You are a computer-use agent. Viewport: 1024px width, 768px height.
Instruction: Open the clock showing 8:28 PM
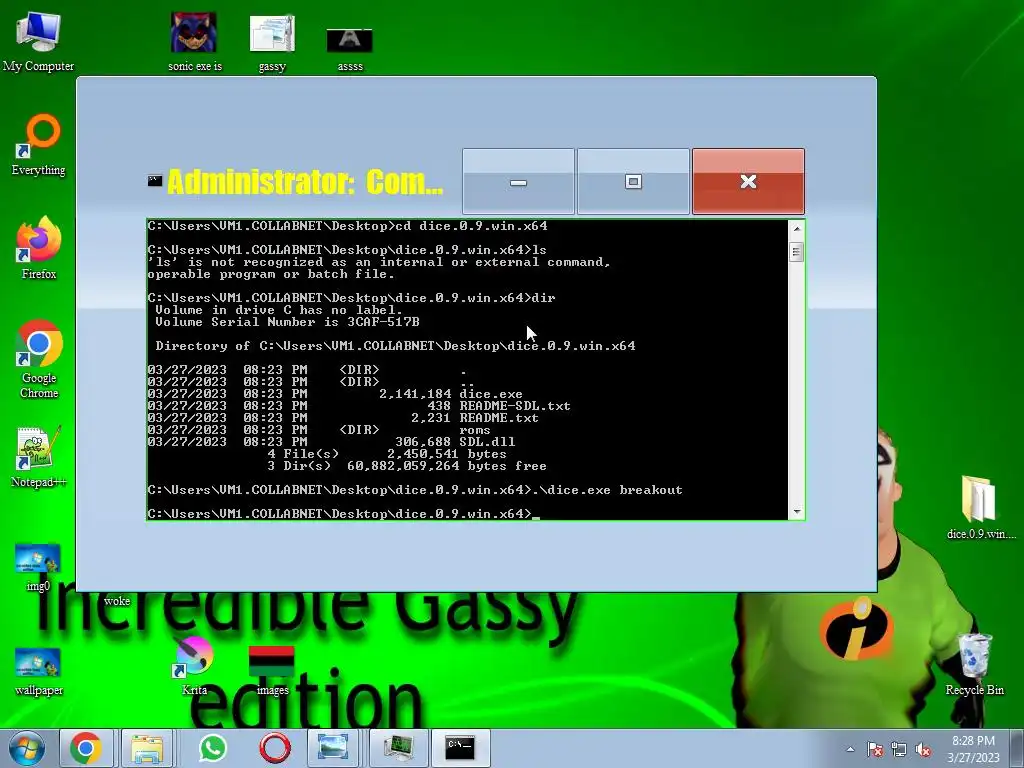(973, 749)
